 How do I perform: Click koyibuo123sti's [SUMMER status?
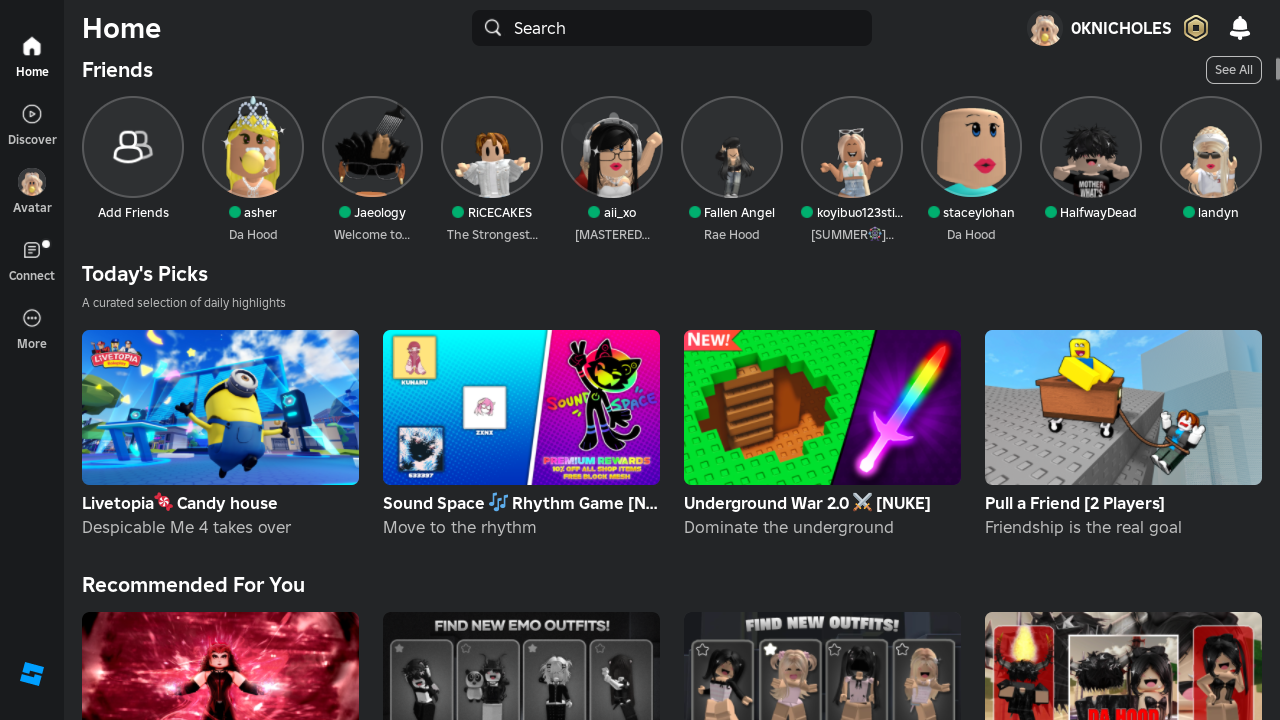[852, 235]
